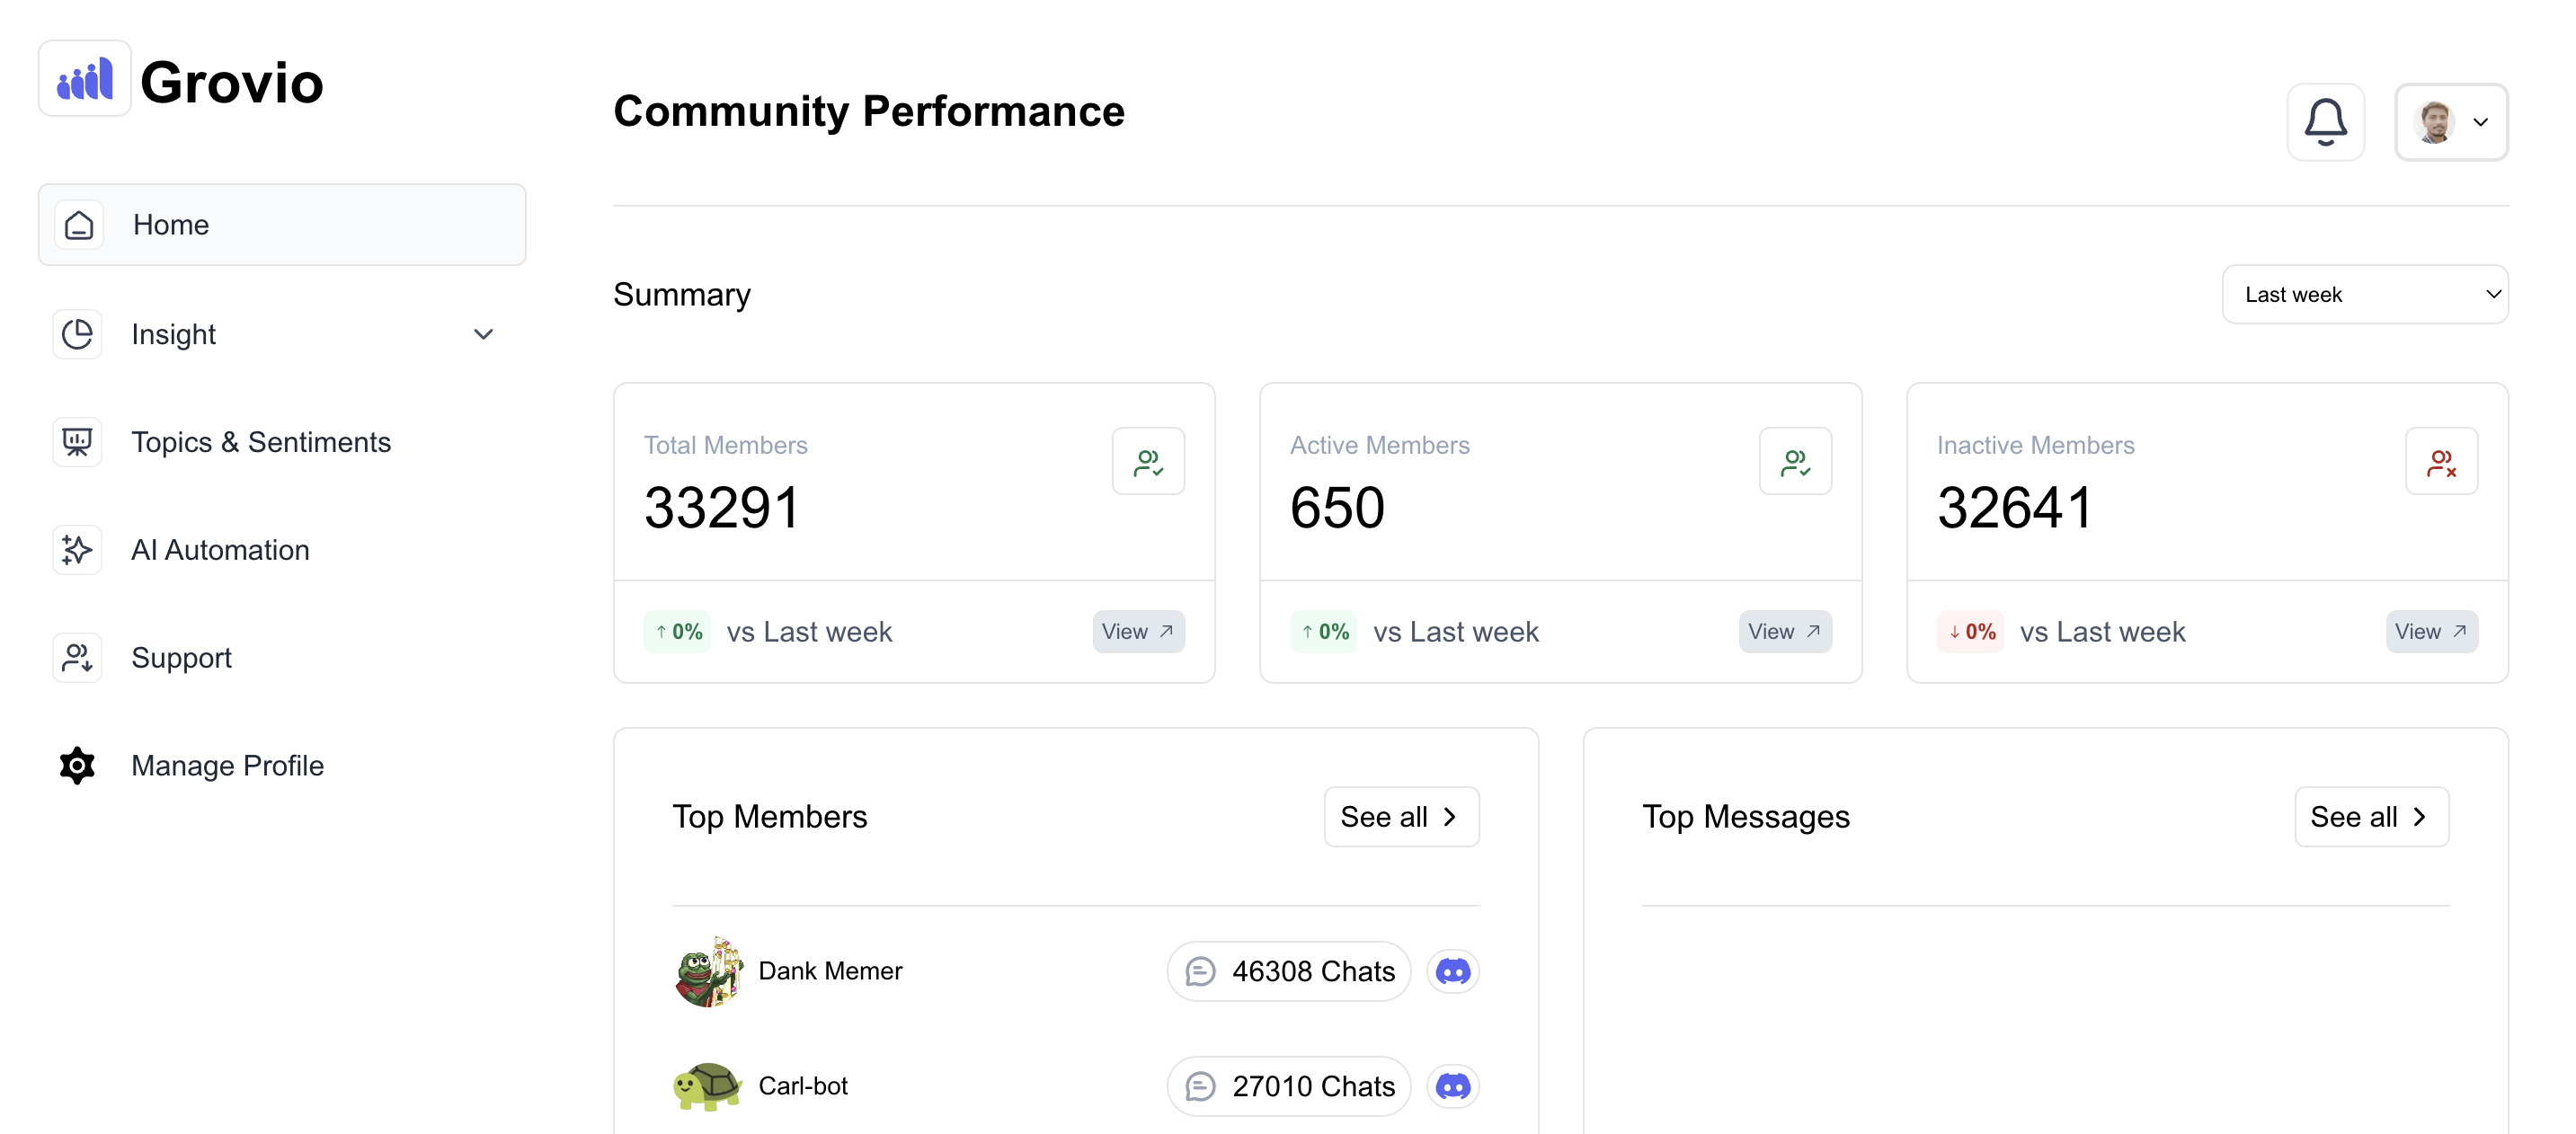
Task: Click See all for Top Messages
Action: coord(2370,816)
